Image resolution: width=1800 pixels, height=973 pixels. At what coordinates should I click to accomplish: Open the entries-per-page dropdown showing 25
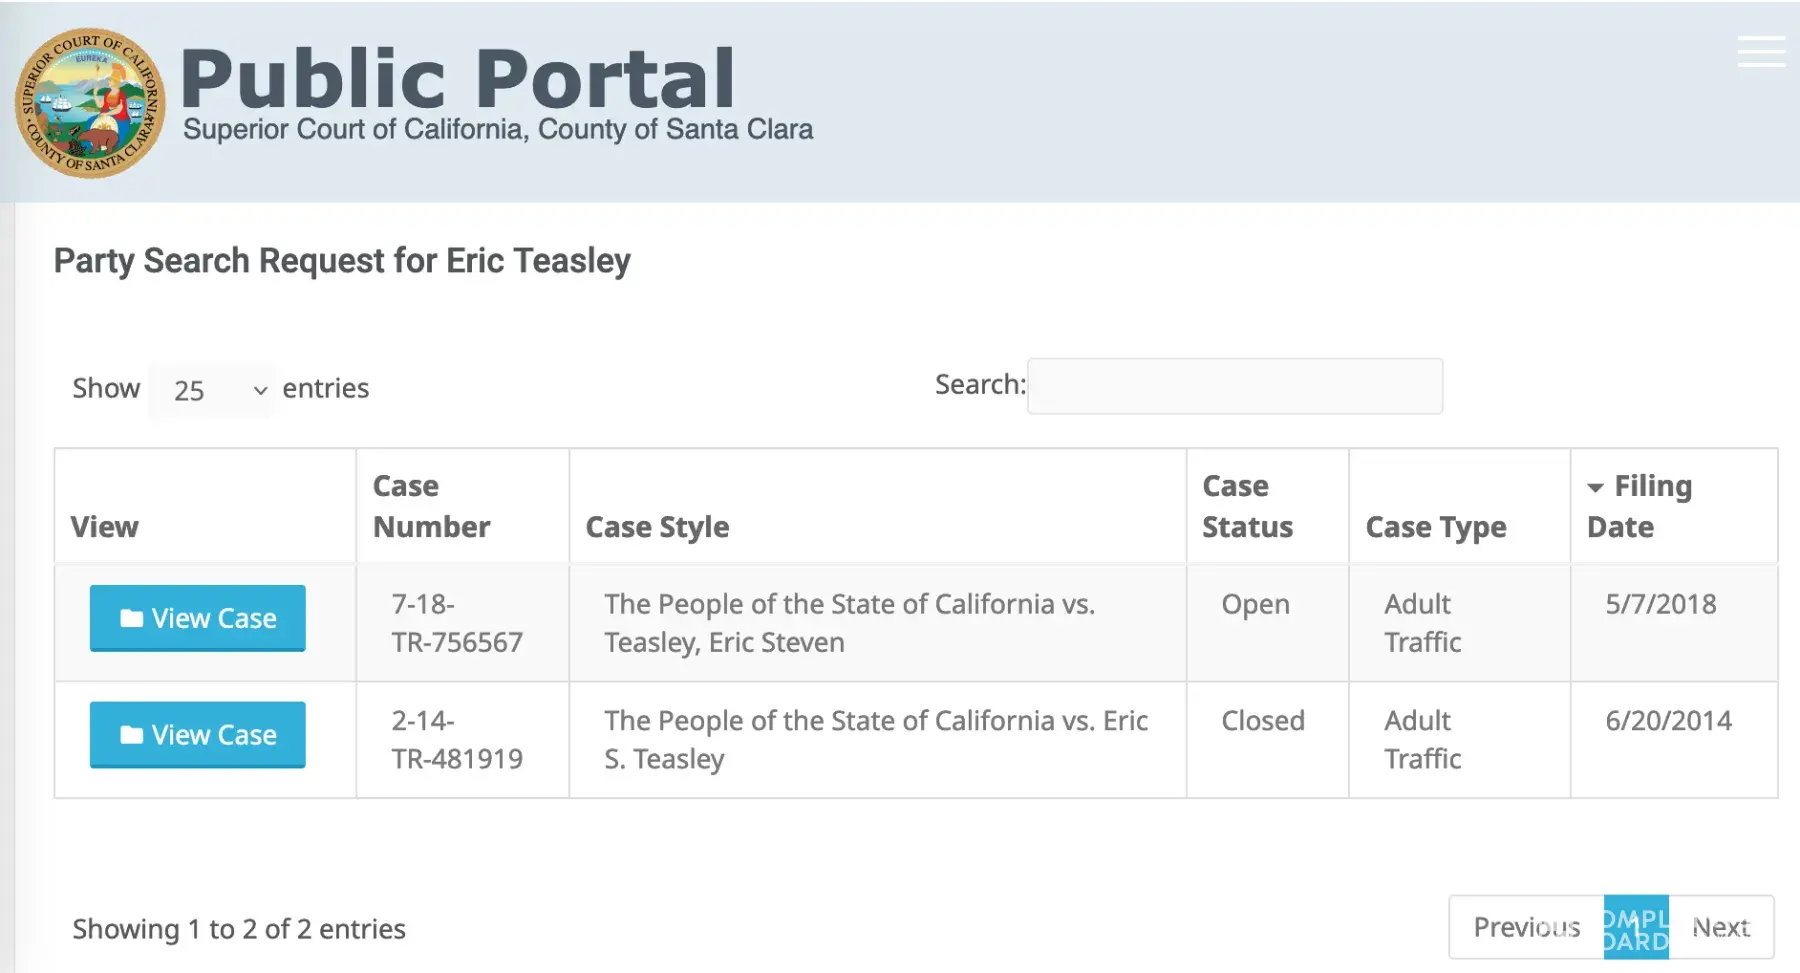coord(213,390)
